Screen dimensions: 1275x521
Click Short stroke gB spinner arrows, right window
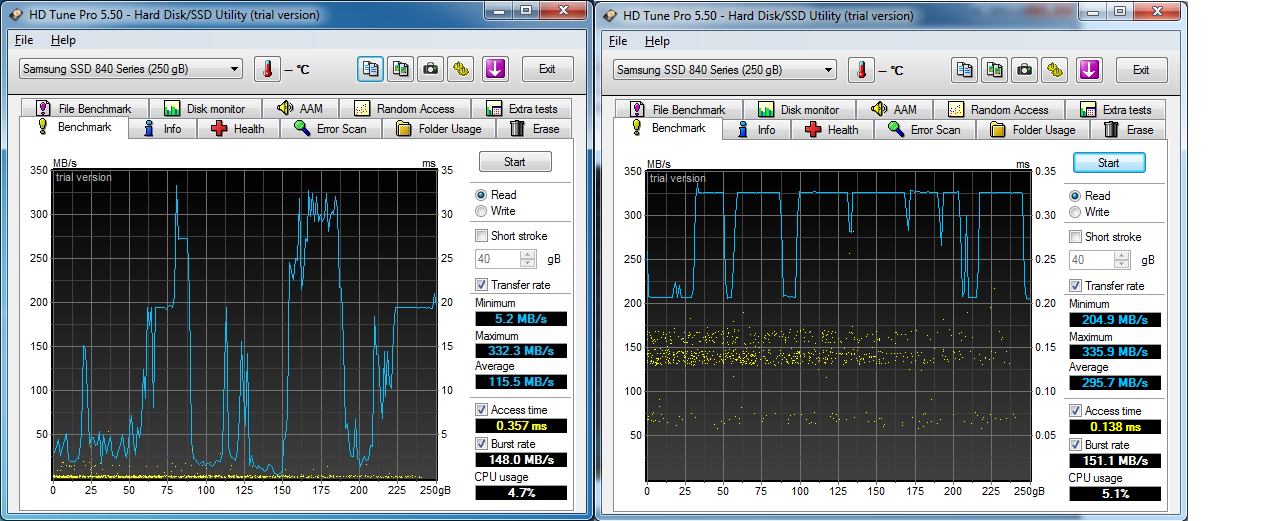click(x=1122, y=260)
